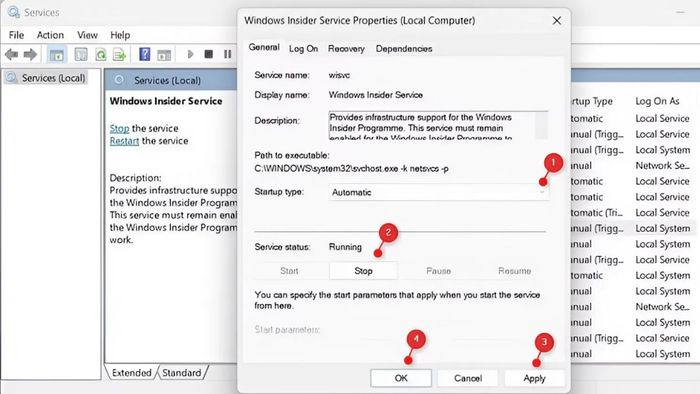Click the Display name value Windows Insider Service
Viewport: 700px width, 394px height.
pyautogui.click(x=375, y=95)
